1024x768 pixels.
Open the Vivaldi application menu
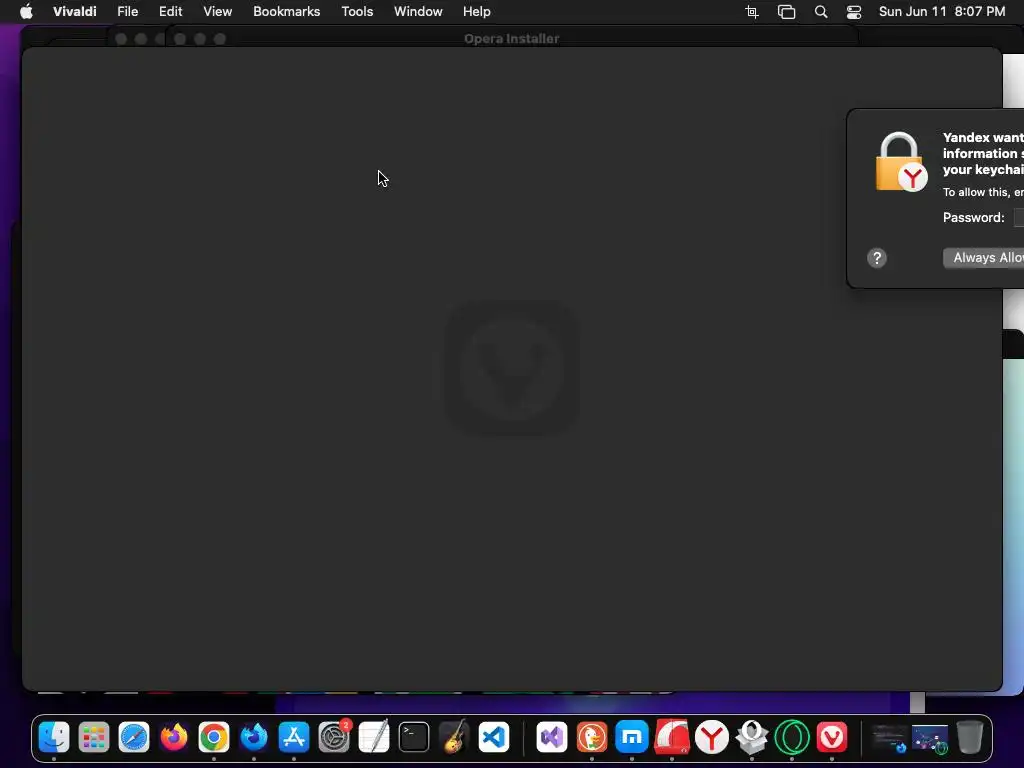click(74, 12)
